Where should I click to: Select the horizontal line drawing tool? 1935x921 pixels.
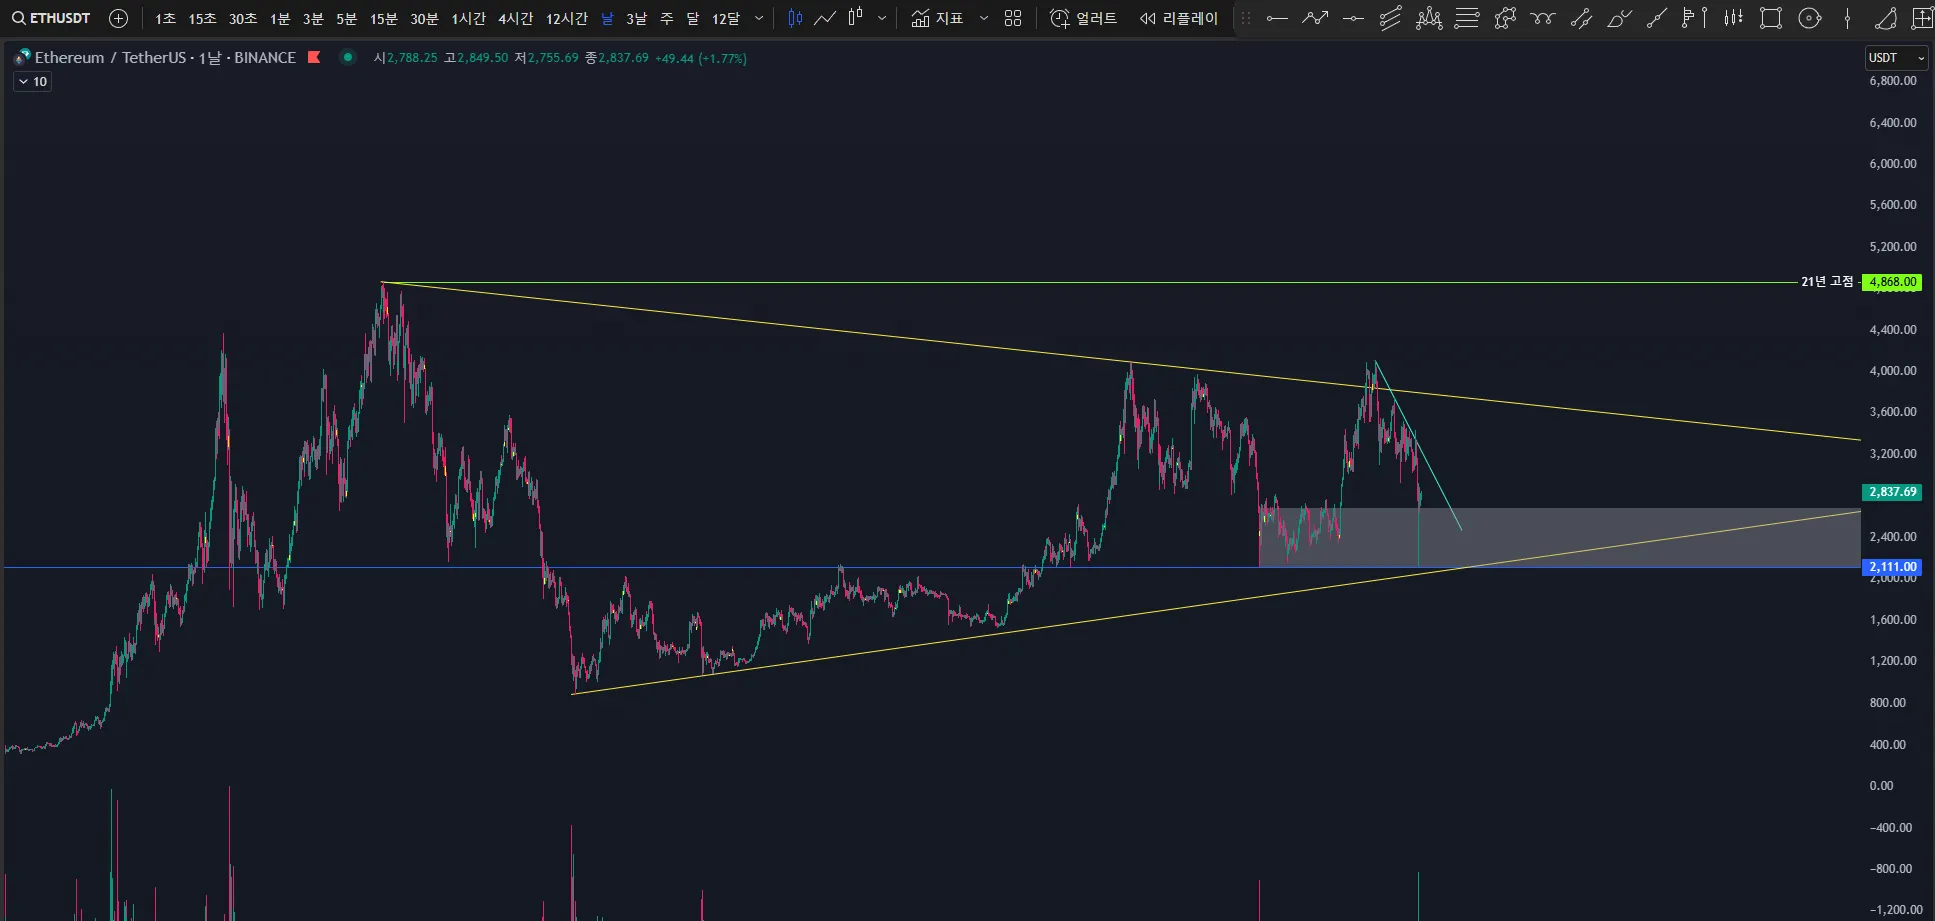(1277, 18)
